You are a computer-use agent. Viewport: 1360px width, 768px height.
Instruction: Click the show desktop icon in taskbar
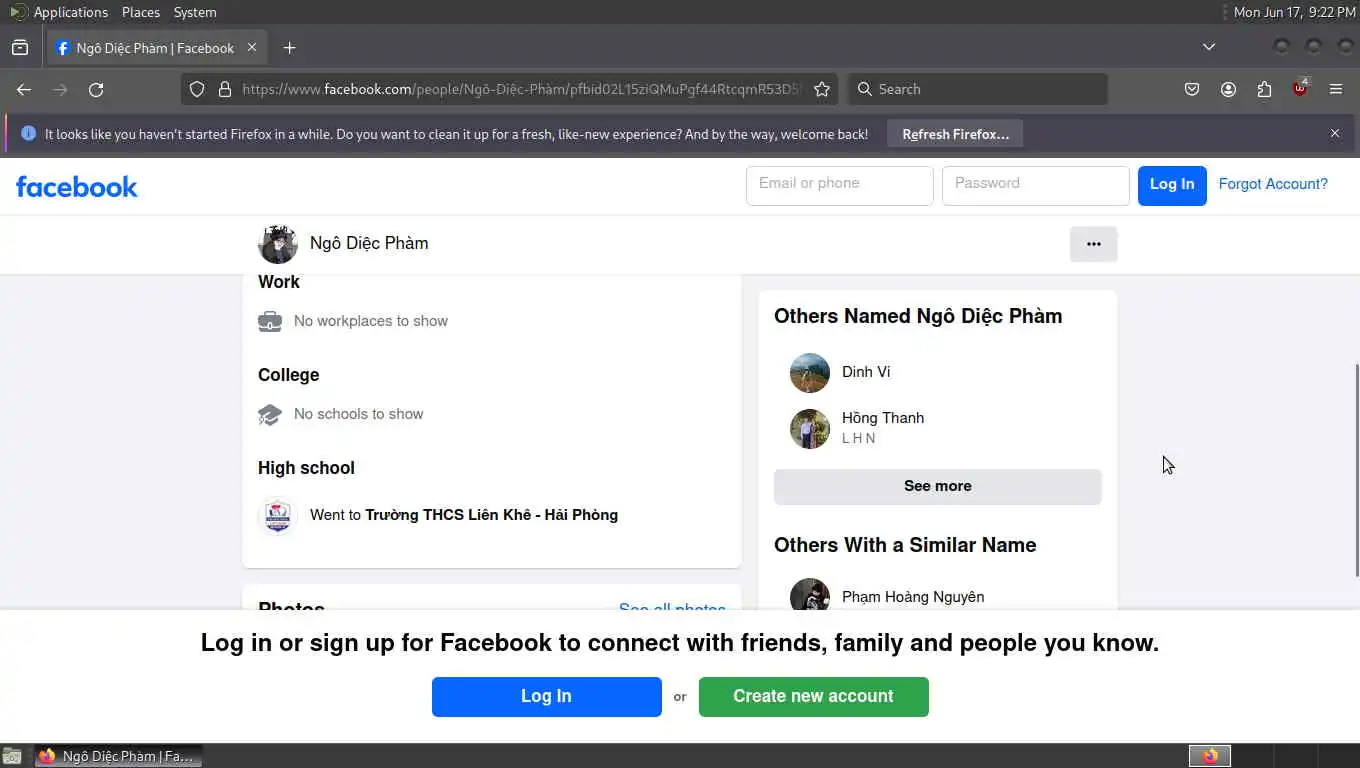click(12, 756)
